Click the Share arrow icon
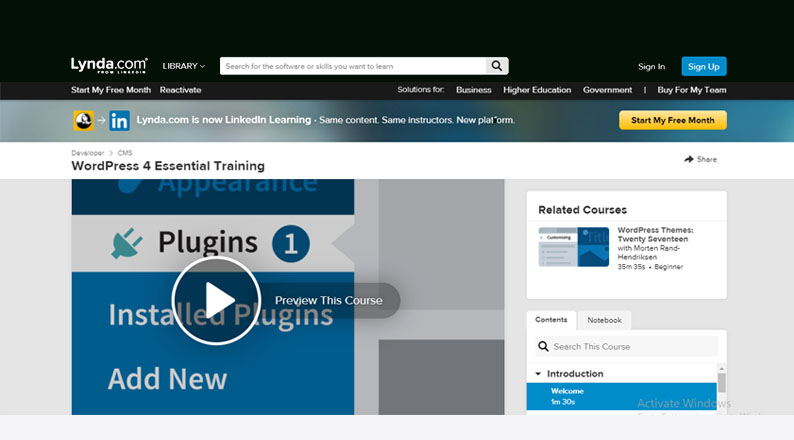This screenshot has width=794, height=440. (x=689, y=159)
